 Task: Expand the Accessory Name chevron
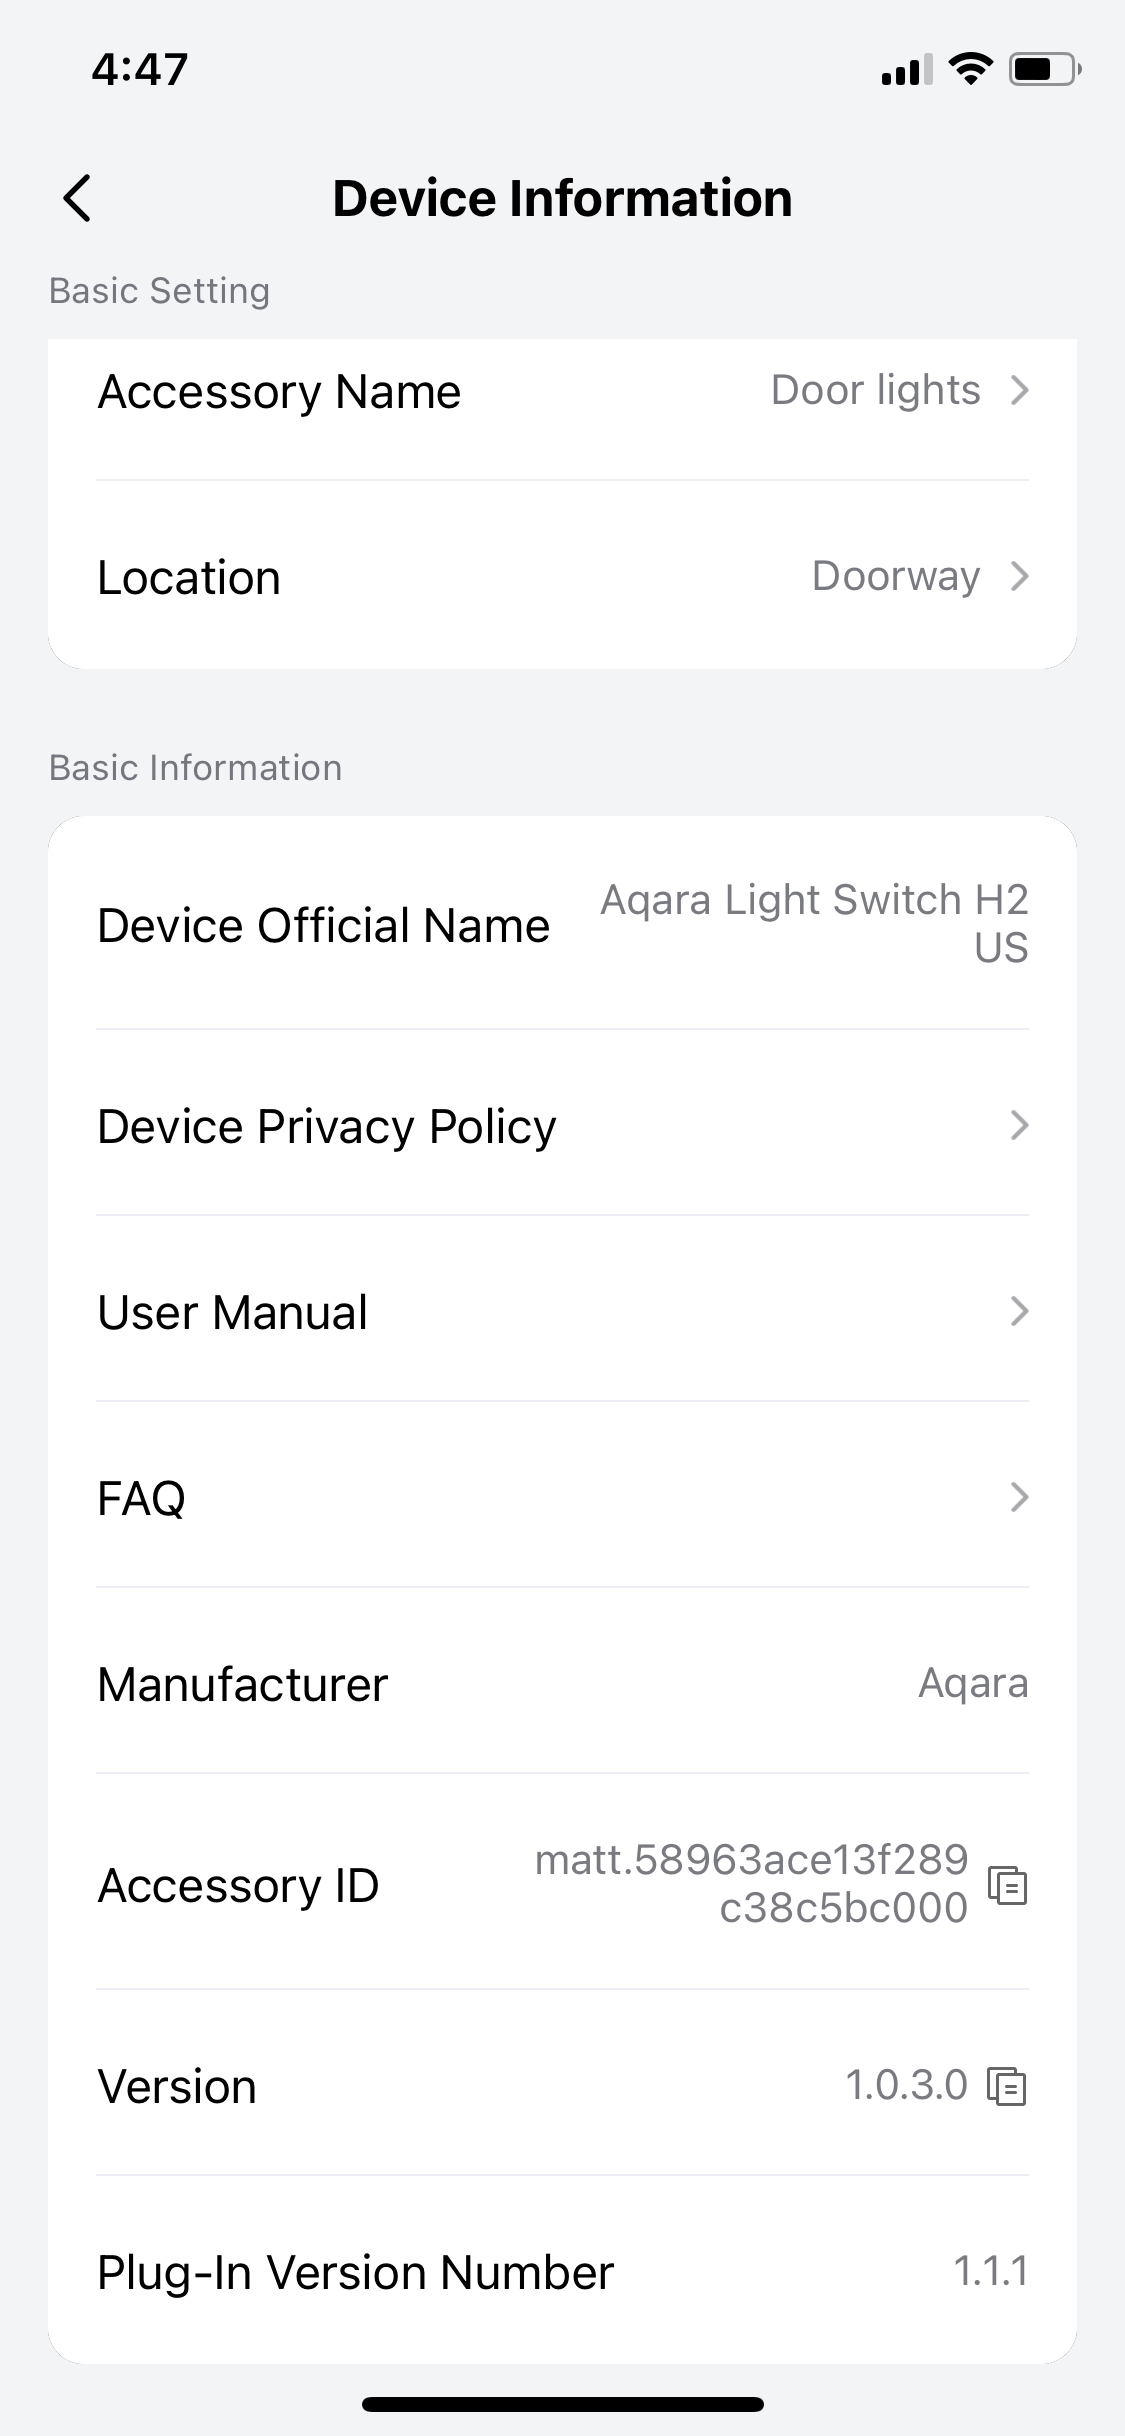pos(1019,390)
